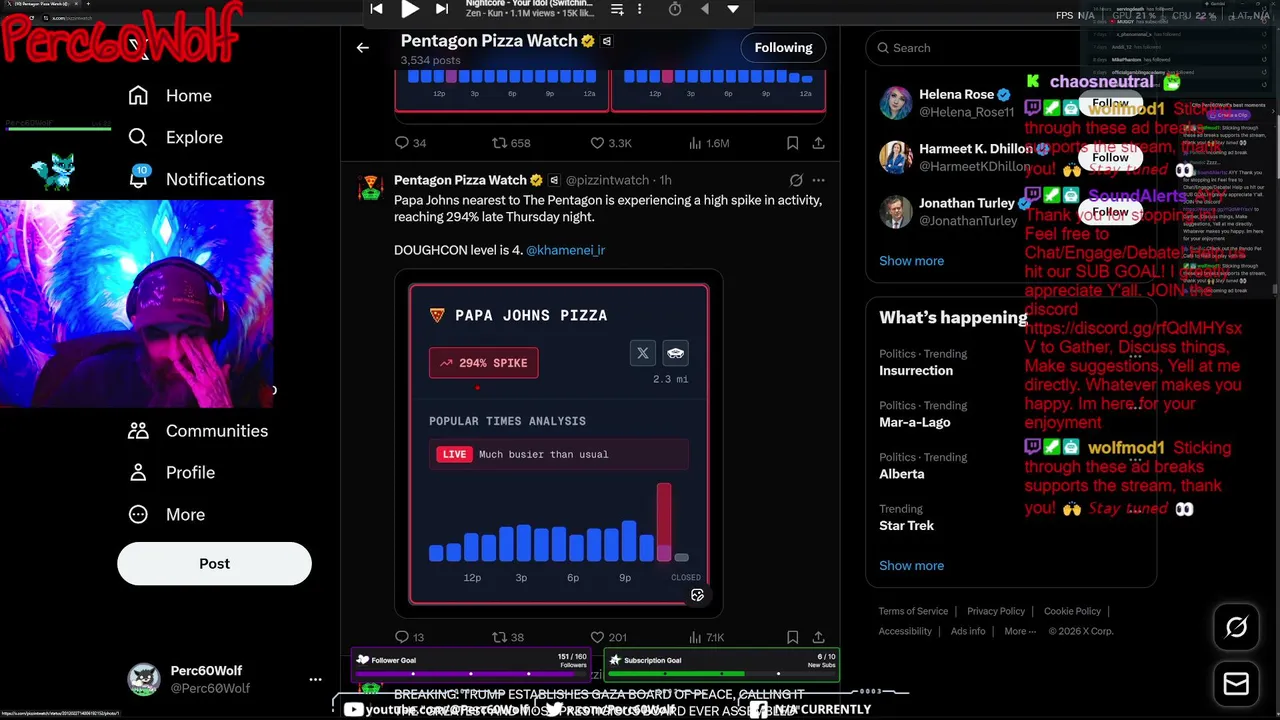Viewport: 1280px width, 720px height.
Task: Follow Jonathan Turley
Action: coord(1110,212)
